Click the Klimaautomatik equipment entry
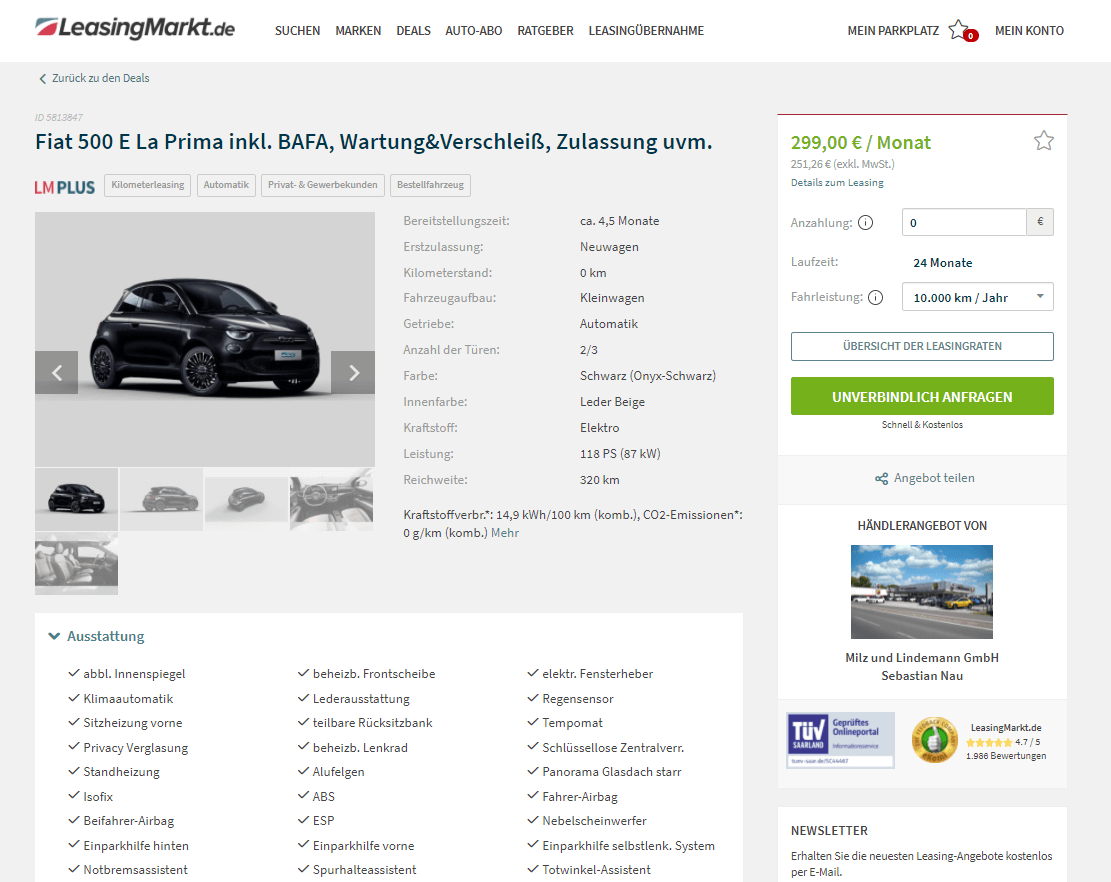 pos(128,699)
